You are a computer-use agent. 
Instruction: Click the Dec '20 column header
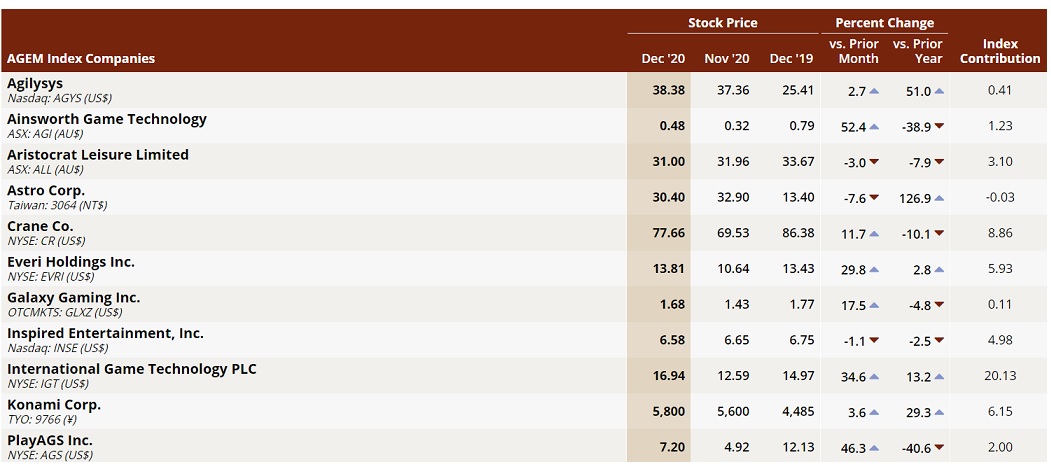[663, 58]
